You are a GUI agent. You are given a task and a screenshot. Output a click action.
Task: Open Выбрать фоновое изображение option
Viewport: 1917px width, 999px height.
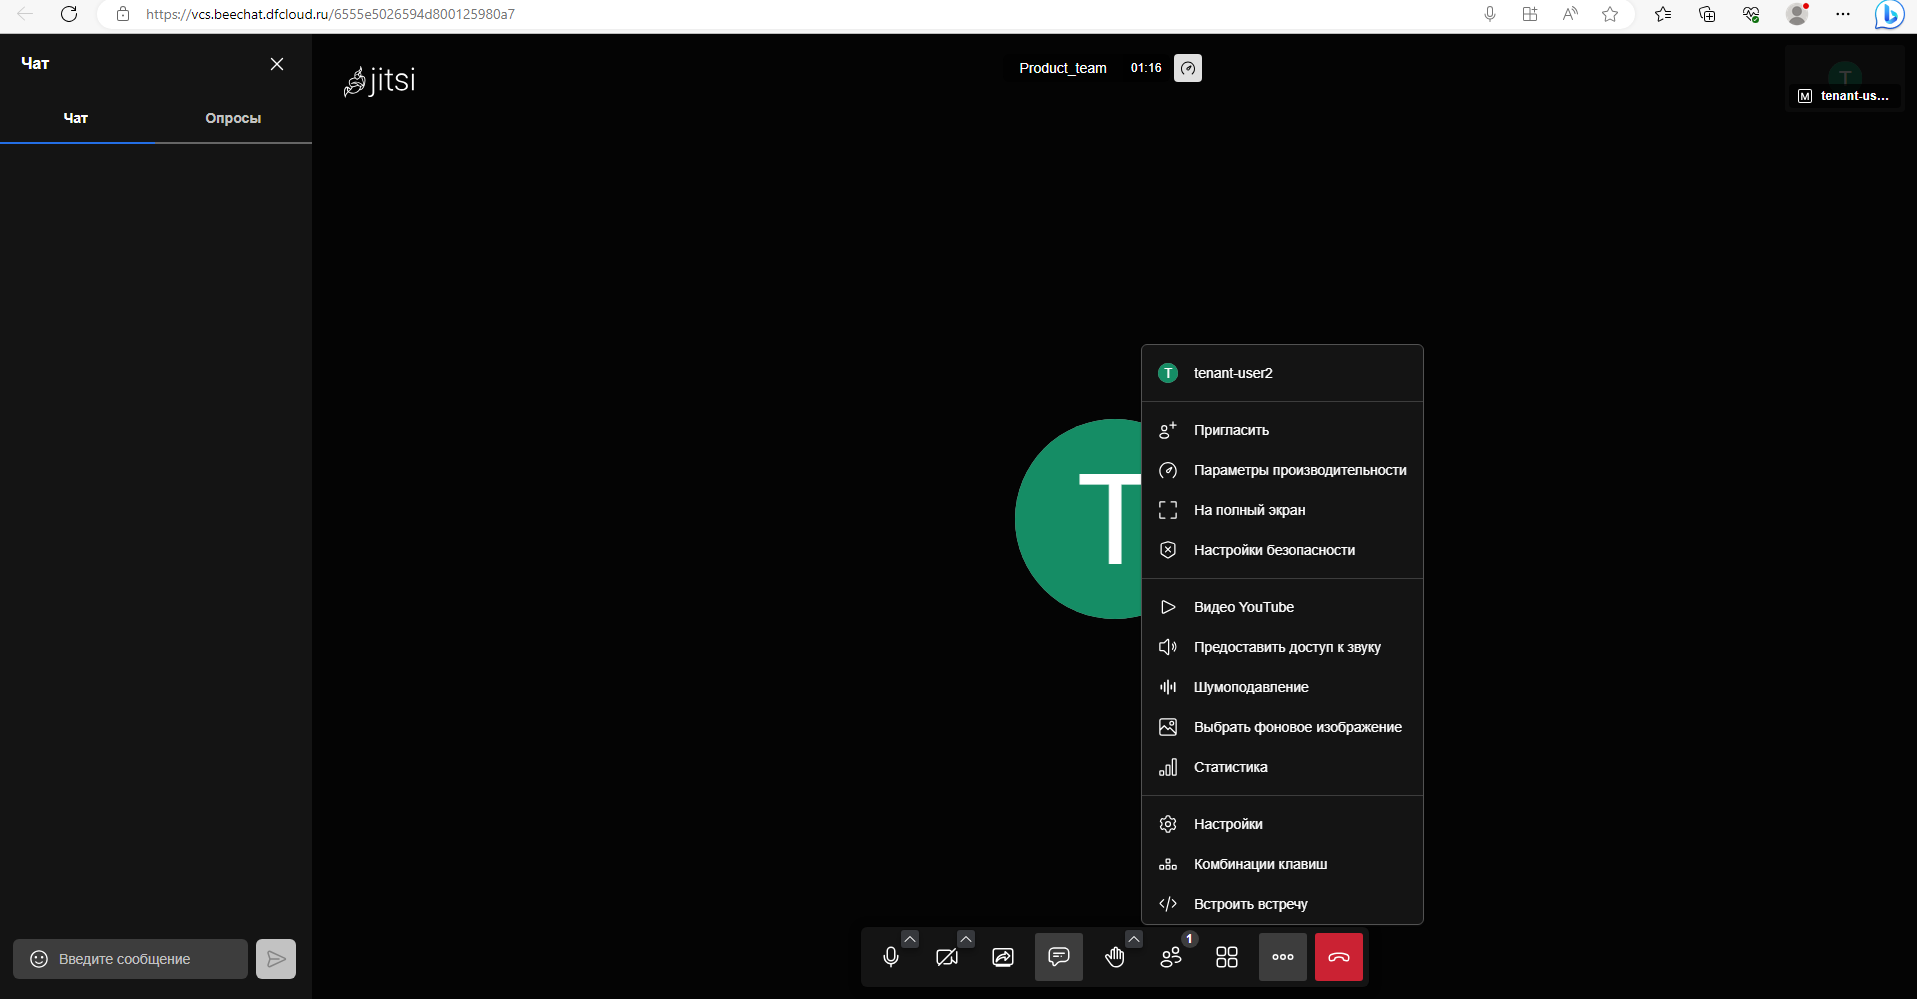coord(1282,727)
